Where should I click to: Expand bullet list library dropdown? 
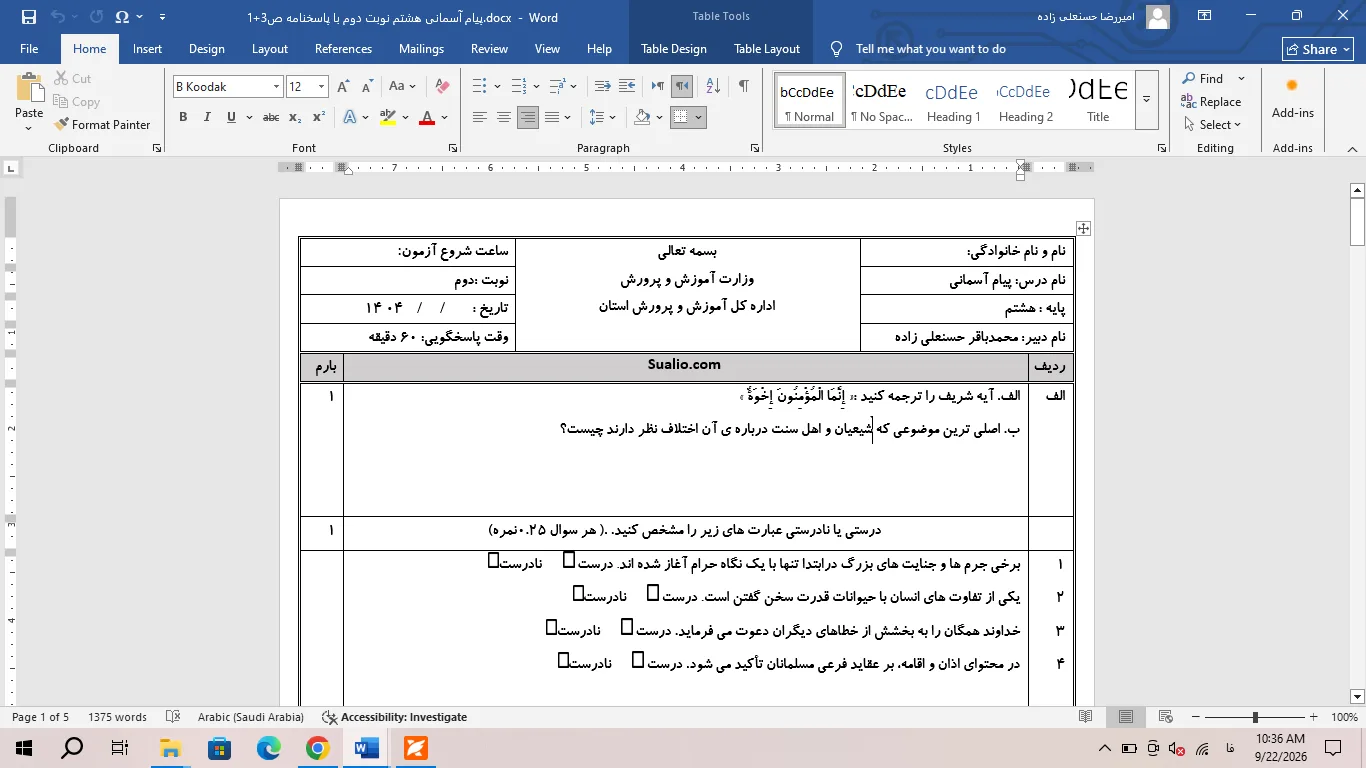pyautogui.click(x=497, y=86)
